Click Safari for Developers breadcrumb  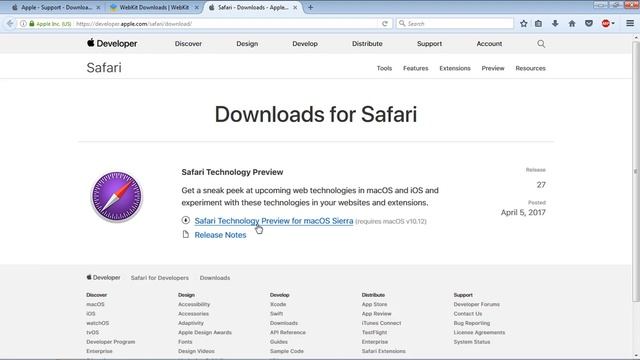click(160, 278)
